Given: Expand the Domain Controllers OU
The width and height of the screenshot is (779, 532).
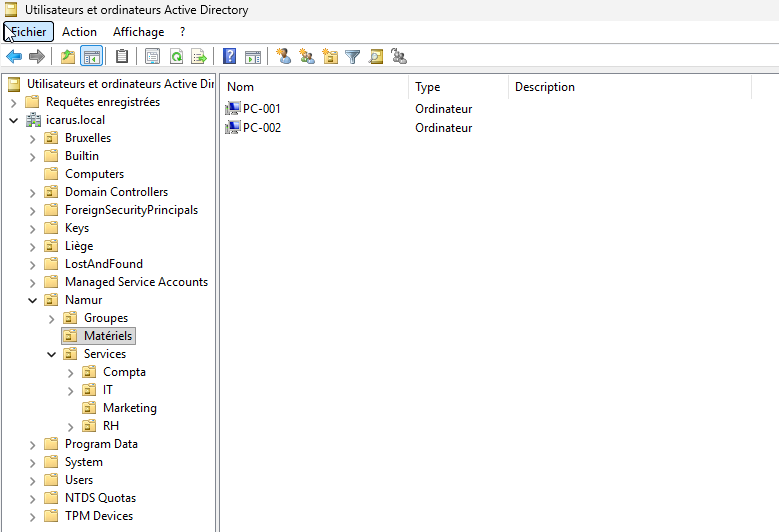Looking at the screenshot, I should [33, 193].
